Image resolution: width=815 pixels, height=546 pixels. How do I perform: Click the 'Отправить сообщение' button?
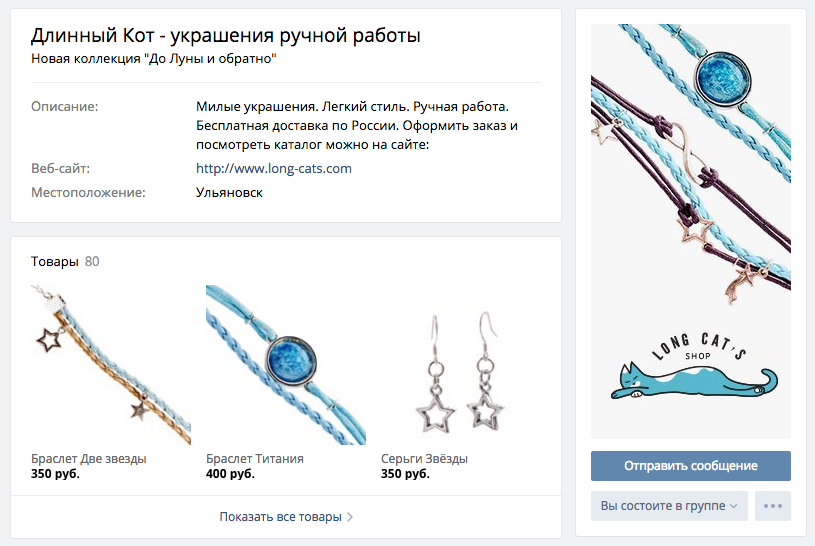[691, 466]
